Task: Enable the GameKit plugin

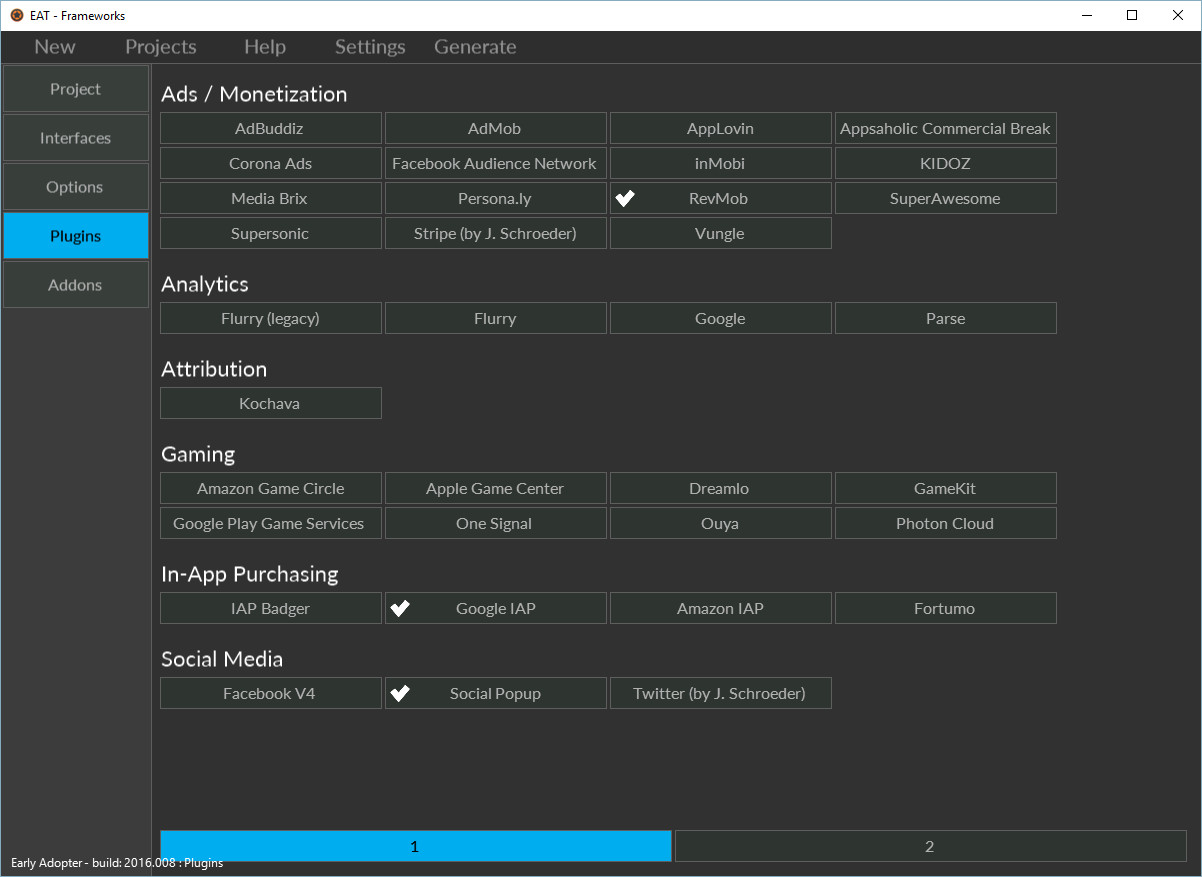Action: [x=945, y=488]
